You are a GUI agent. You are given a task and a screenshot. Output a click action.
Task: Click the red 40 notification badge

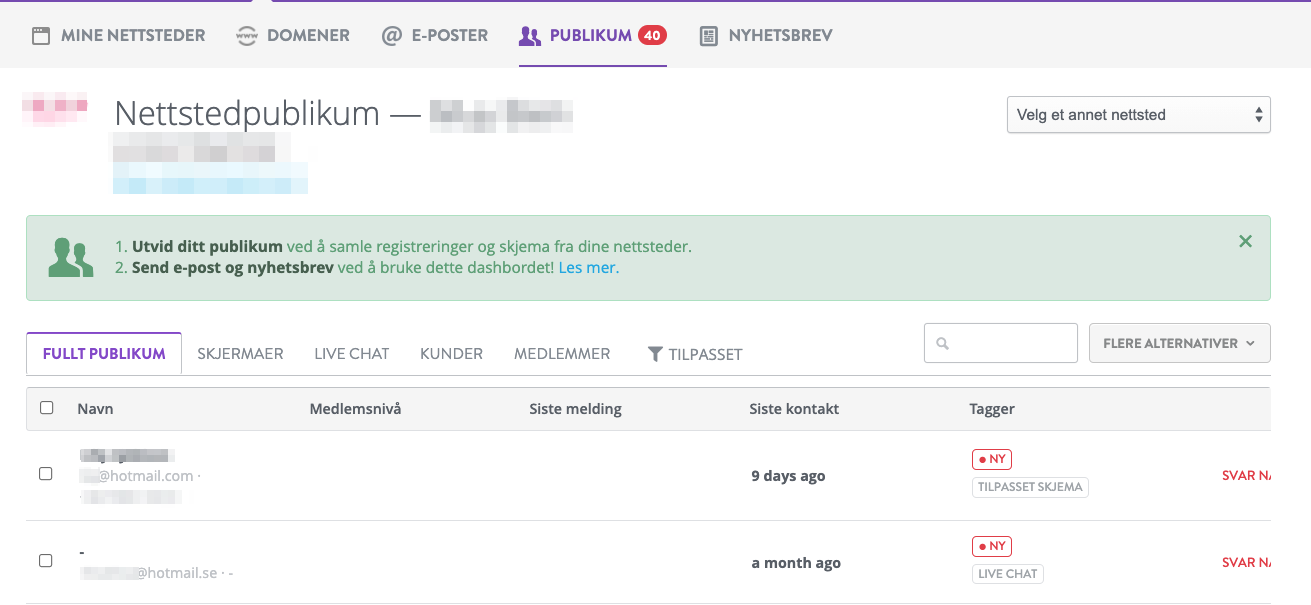pyautogui.click(x=652, y=35)
